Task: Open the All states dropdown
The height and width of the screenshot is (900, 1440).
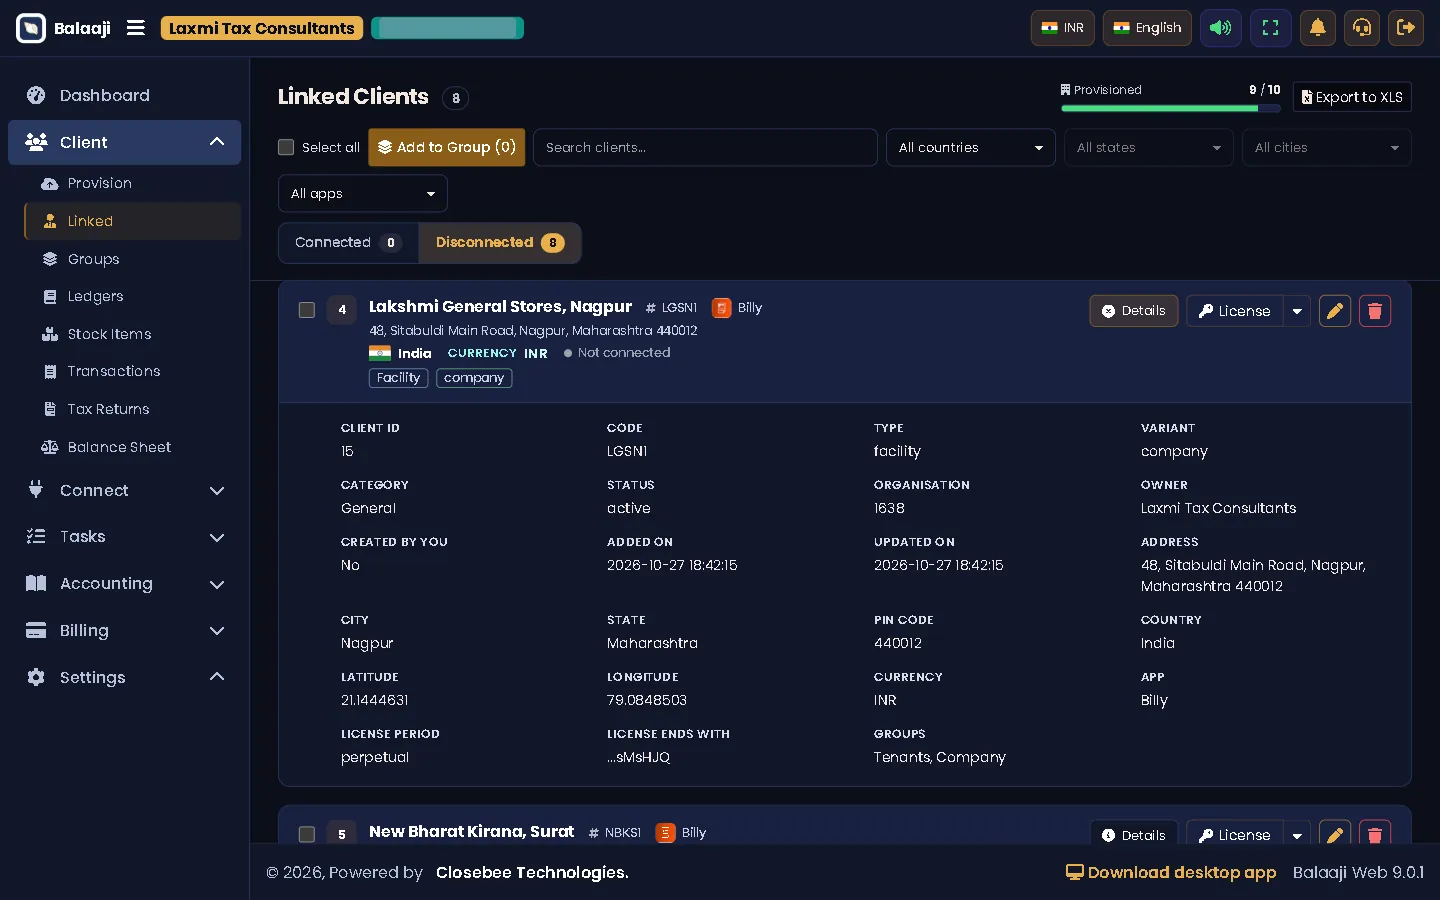Action: (1149, 147)
